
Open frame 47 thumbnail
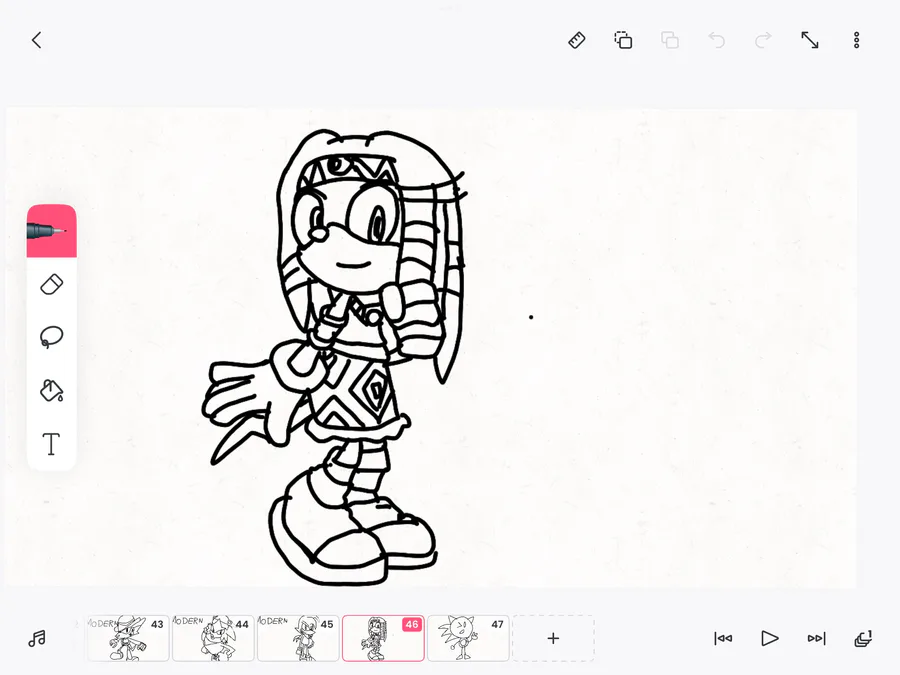pos(468,638)
